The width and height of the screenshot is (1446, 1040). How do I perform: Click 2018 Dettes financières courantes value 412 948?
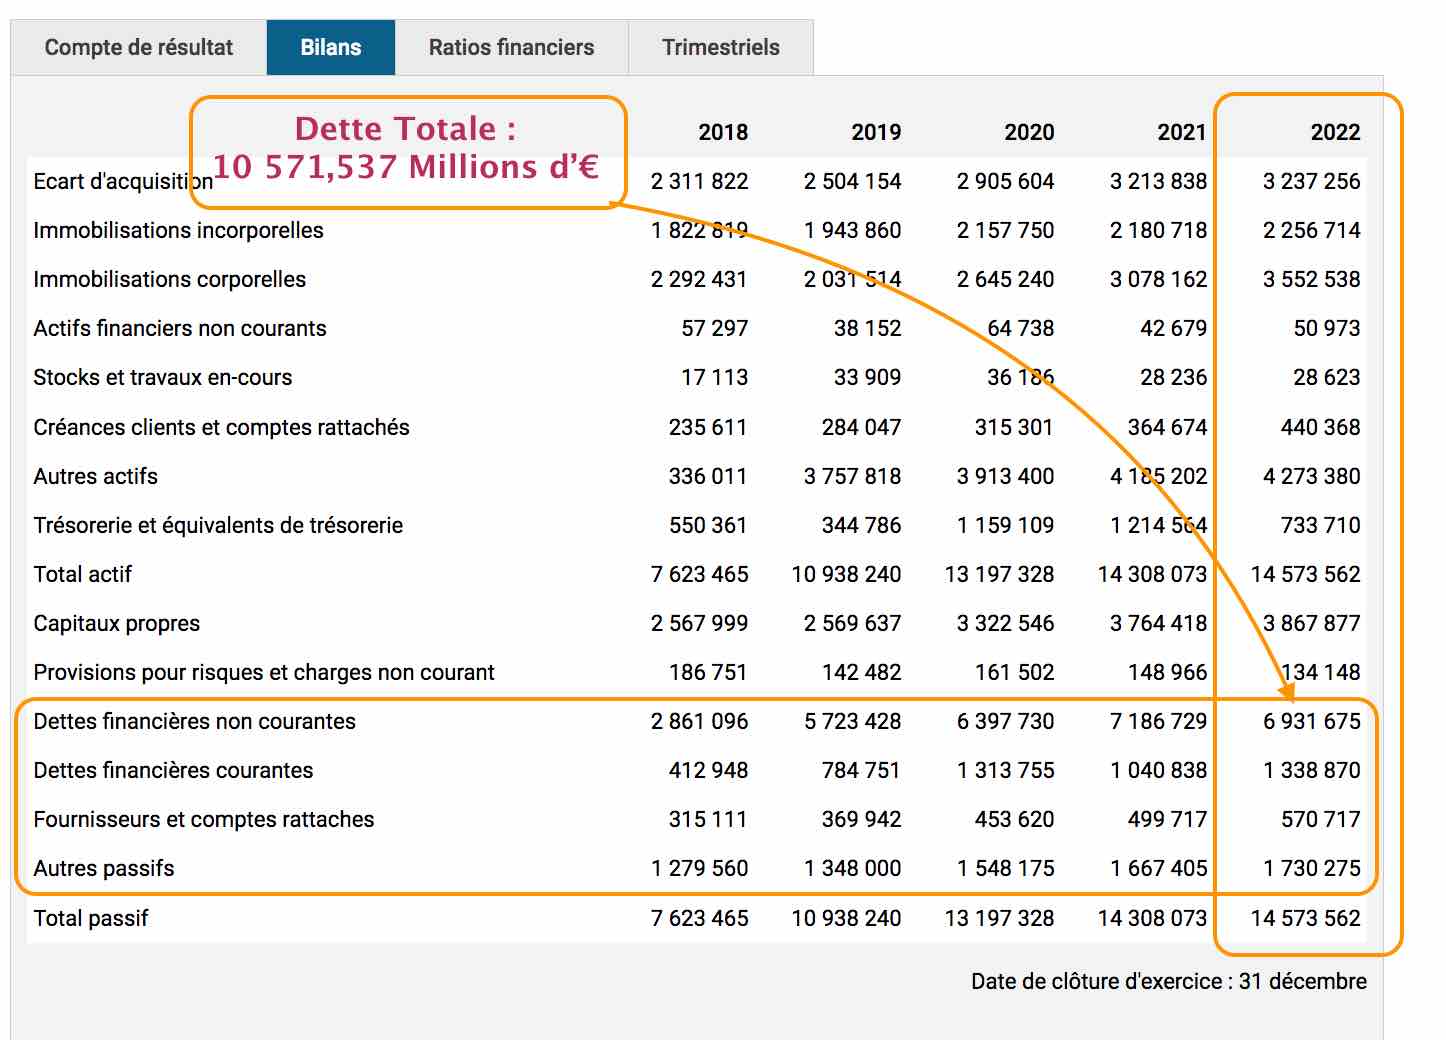point(708,770)
